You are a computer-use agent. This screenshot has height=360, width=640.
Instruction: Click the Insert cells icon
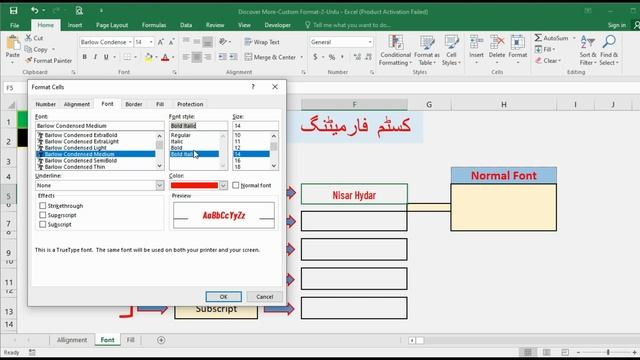click(x=476, y=43)
